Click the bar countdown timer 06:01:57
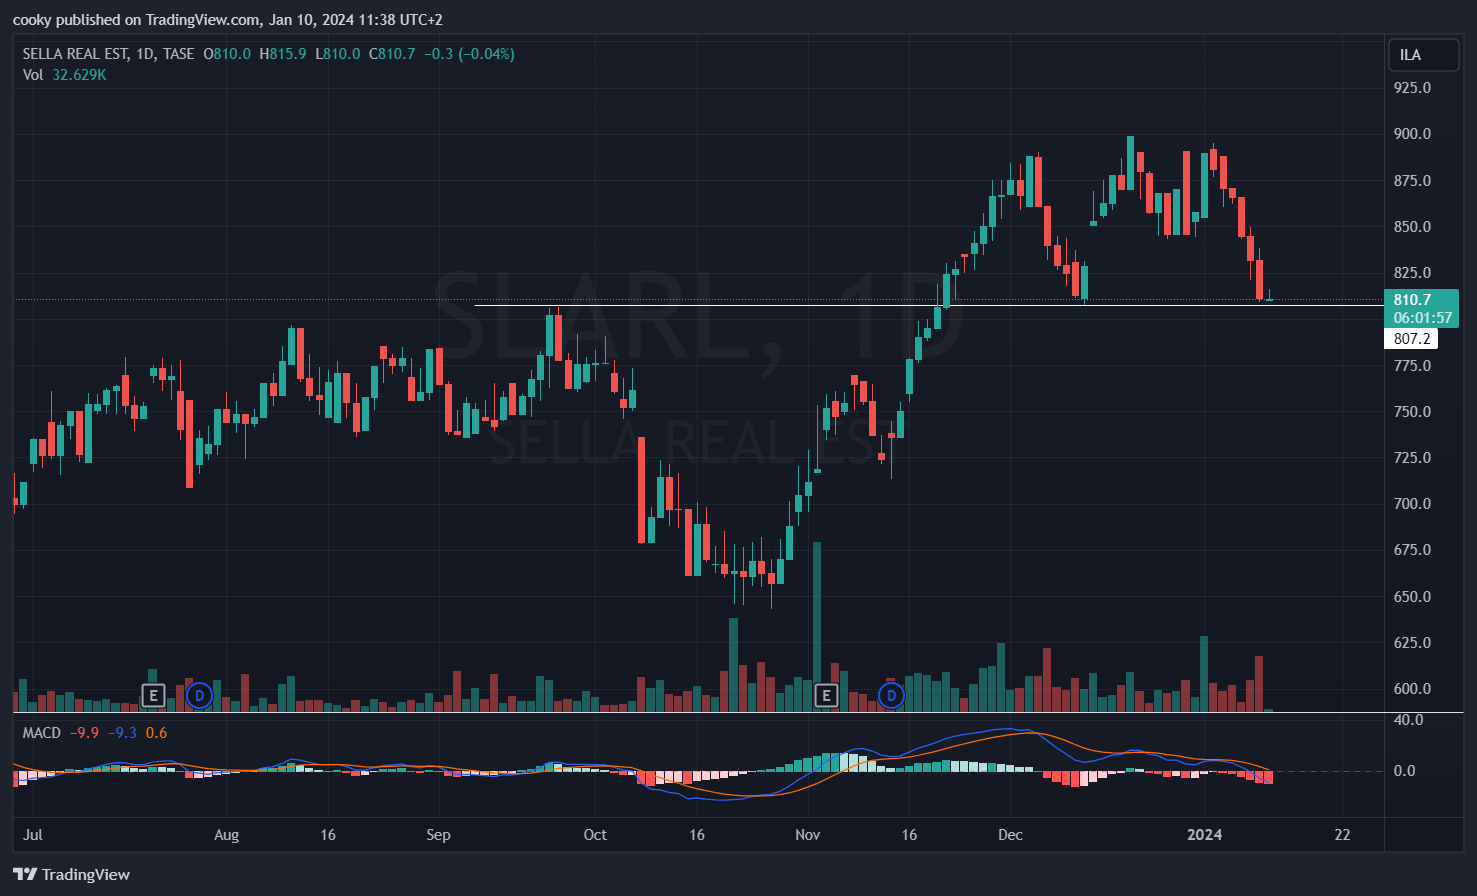This screenshot has width=1477, height=896. coord(1423,318)
